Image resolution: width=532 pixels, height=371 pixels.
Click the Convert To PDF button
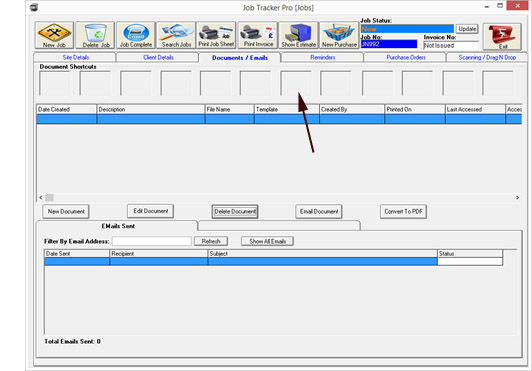[403, 211]
